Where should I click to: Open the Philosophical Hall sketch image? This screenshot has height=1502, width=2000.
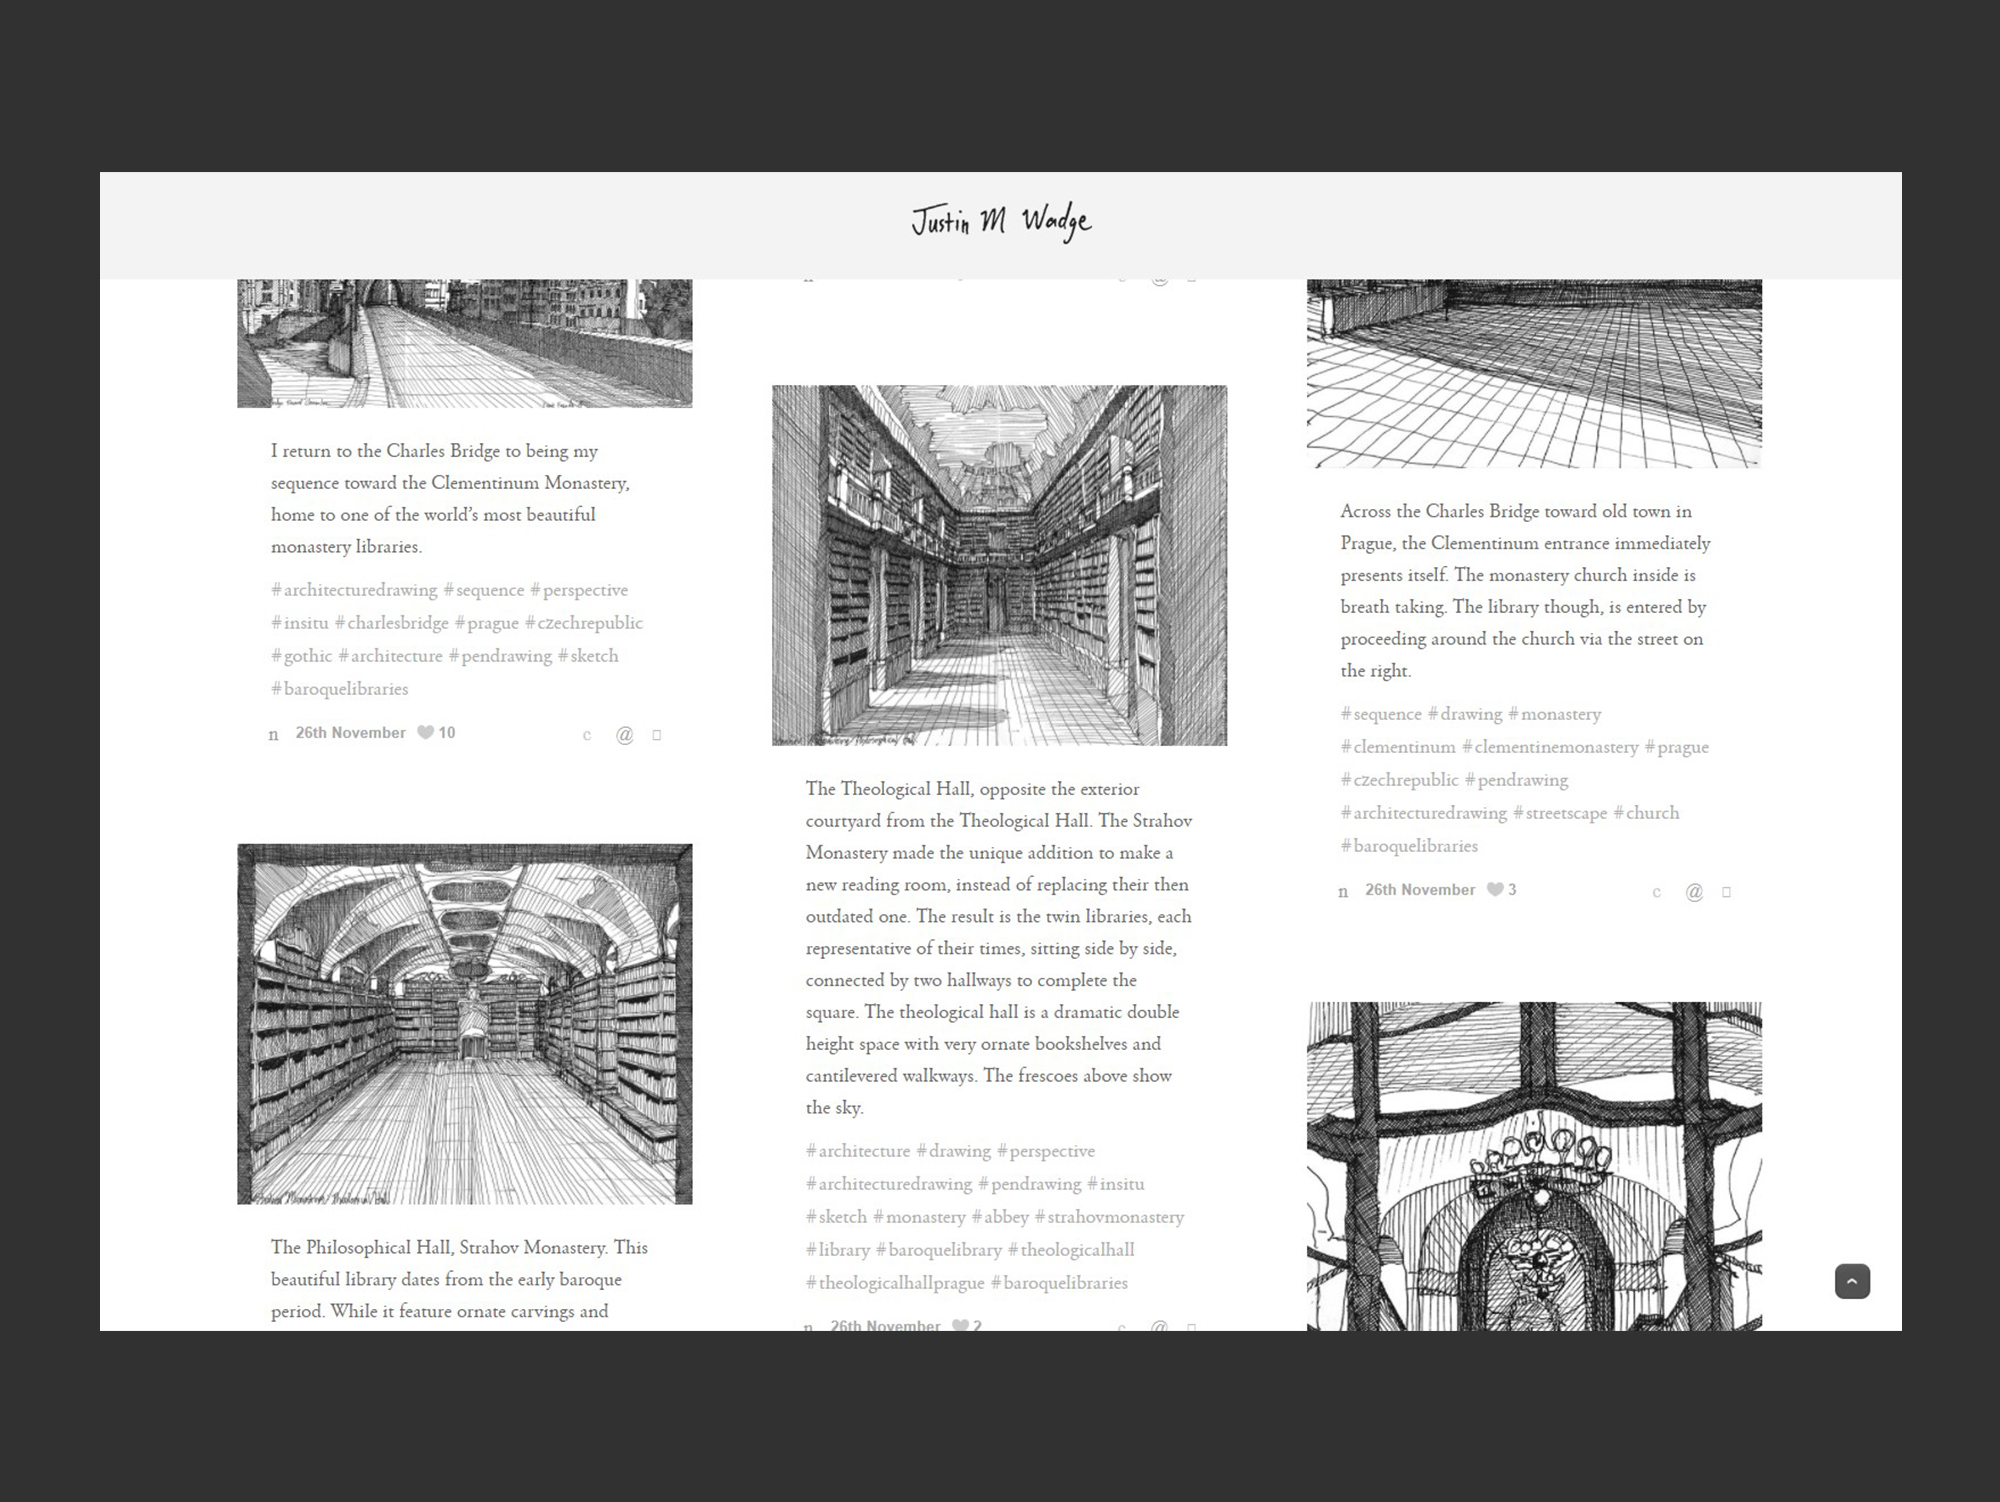point(464,1023)
